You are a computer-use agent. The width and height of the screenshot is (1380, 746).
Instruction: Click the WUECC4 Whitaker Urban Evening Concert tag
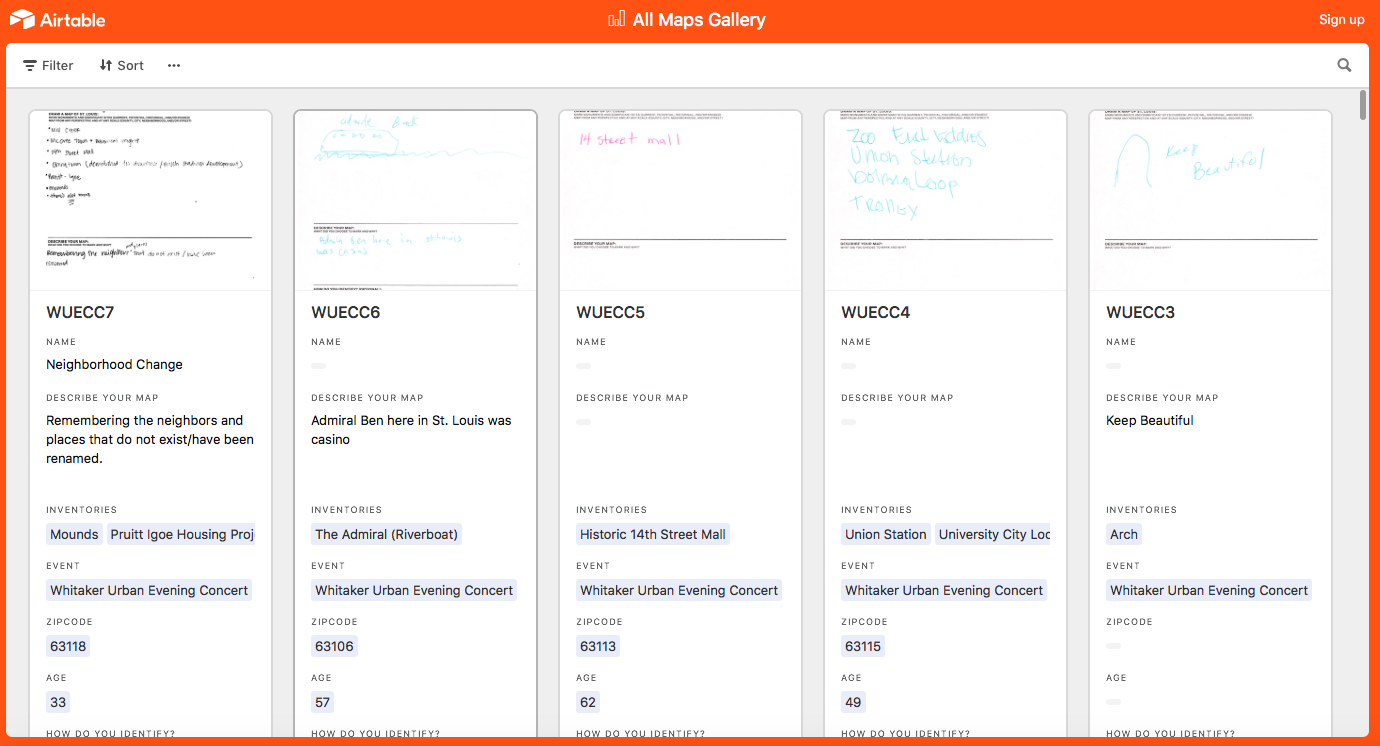(944, 590)
